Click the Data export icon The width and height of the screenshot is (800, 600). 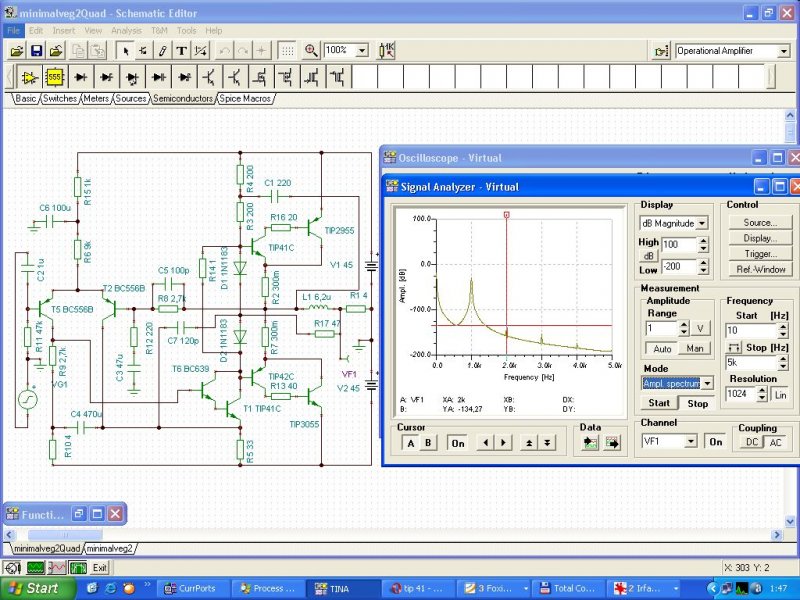(612, 443)
